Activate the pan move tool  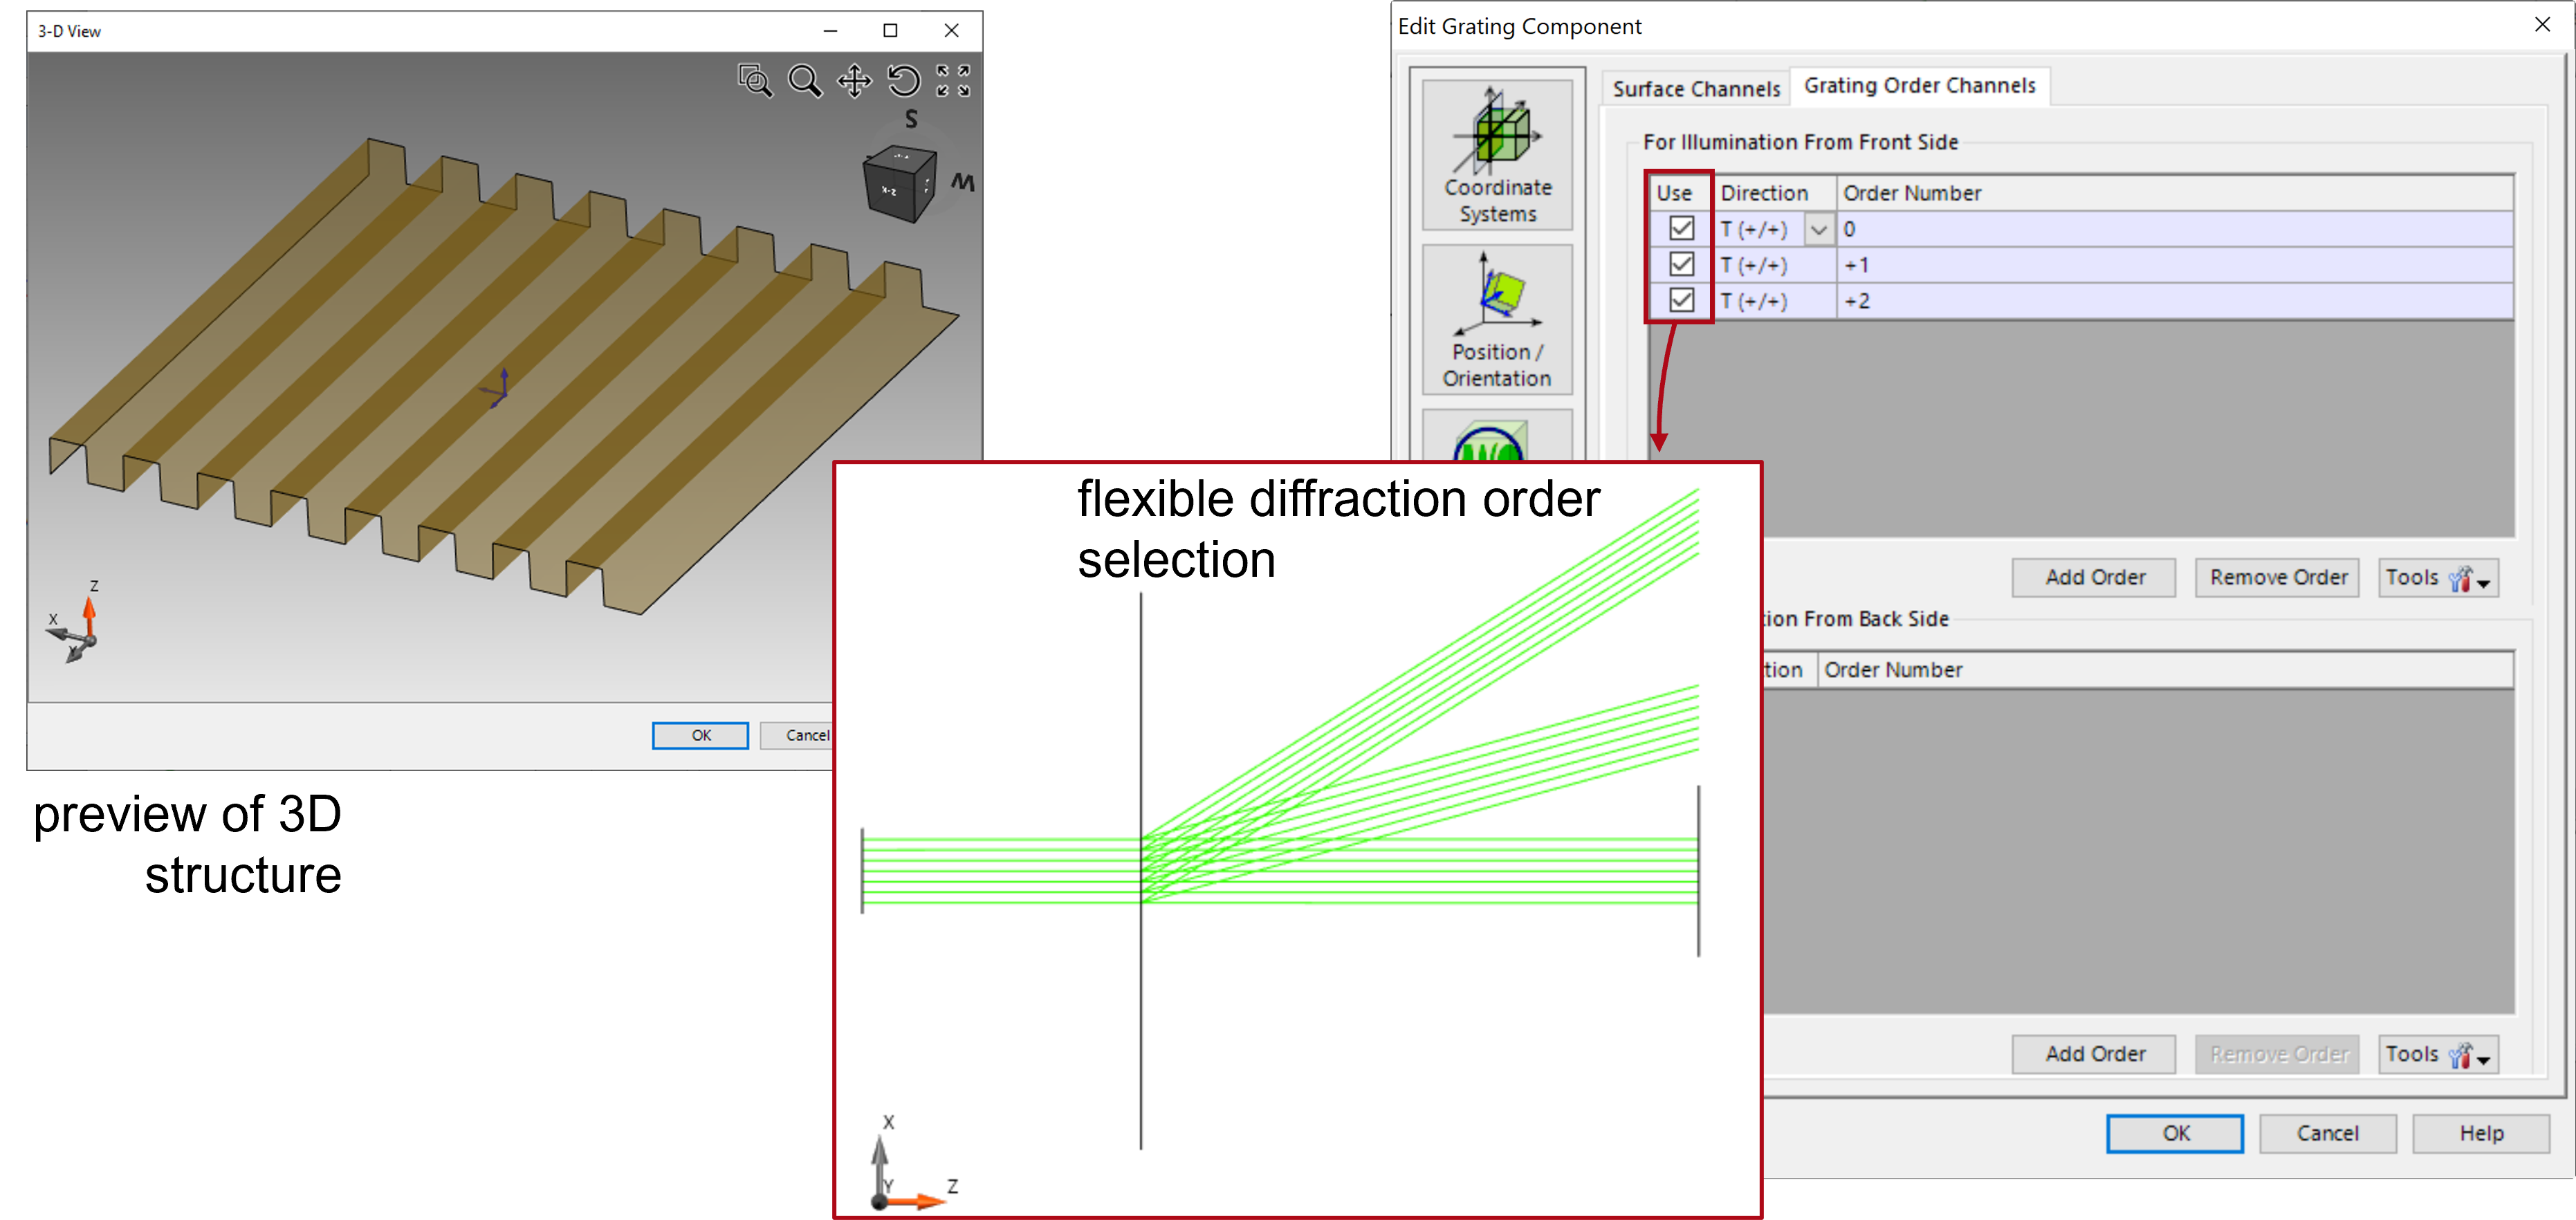[854, 80]
